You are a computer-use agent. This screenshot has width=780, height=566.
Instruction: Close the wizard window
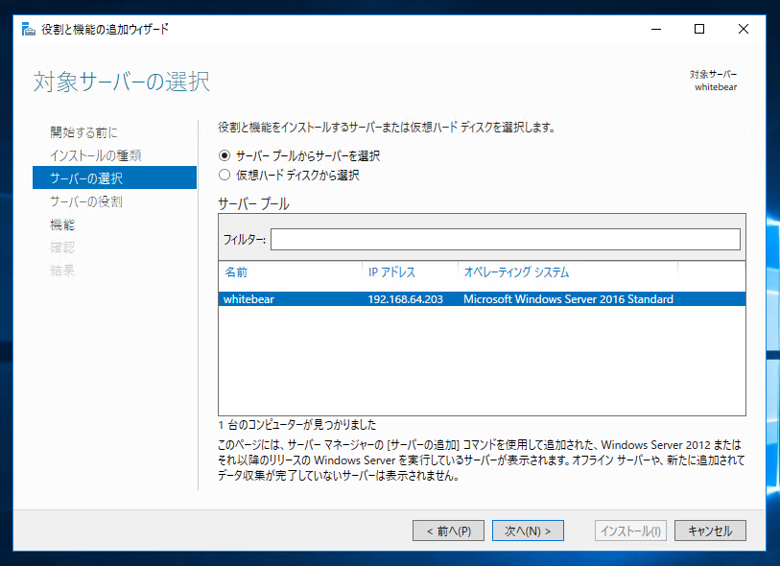pos(743,29)
